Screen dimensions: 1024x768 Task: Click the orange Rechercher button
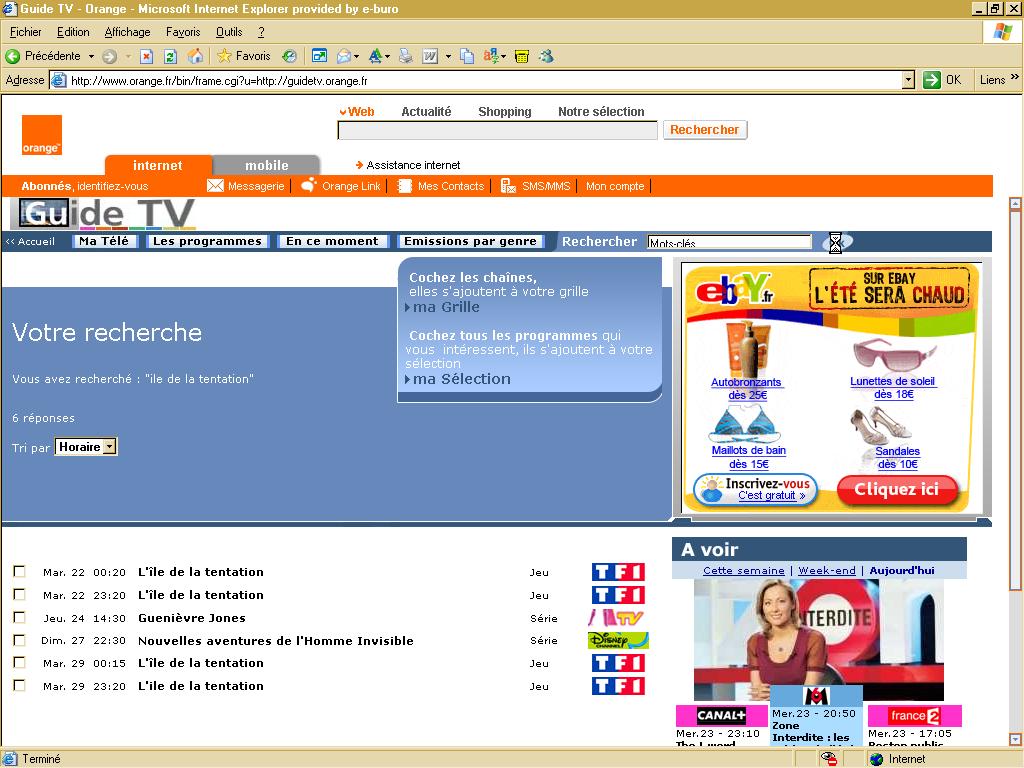click(x=705, y=130)
